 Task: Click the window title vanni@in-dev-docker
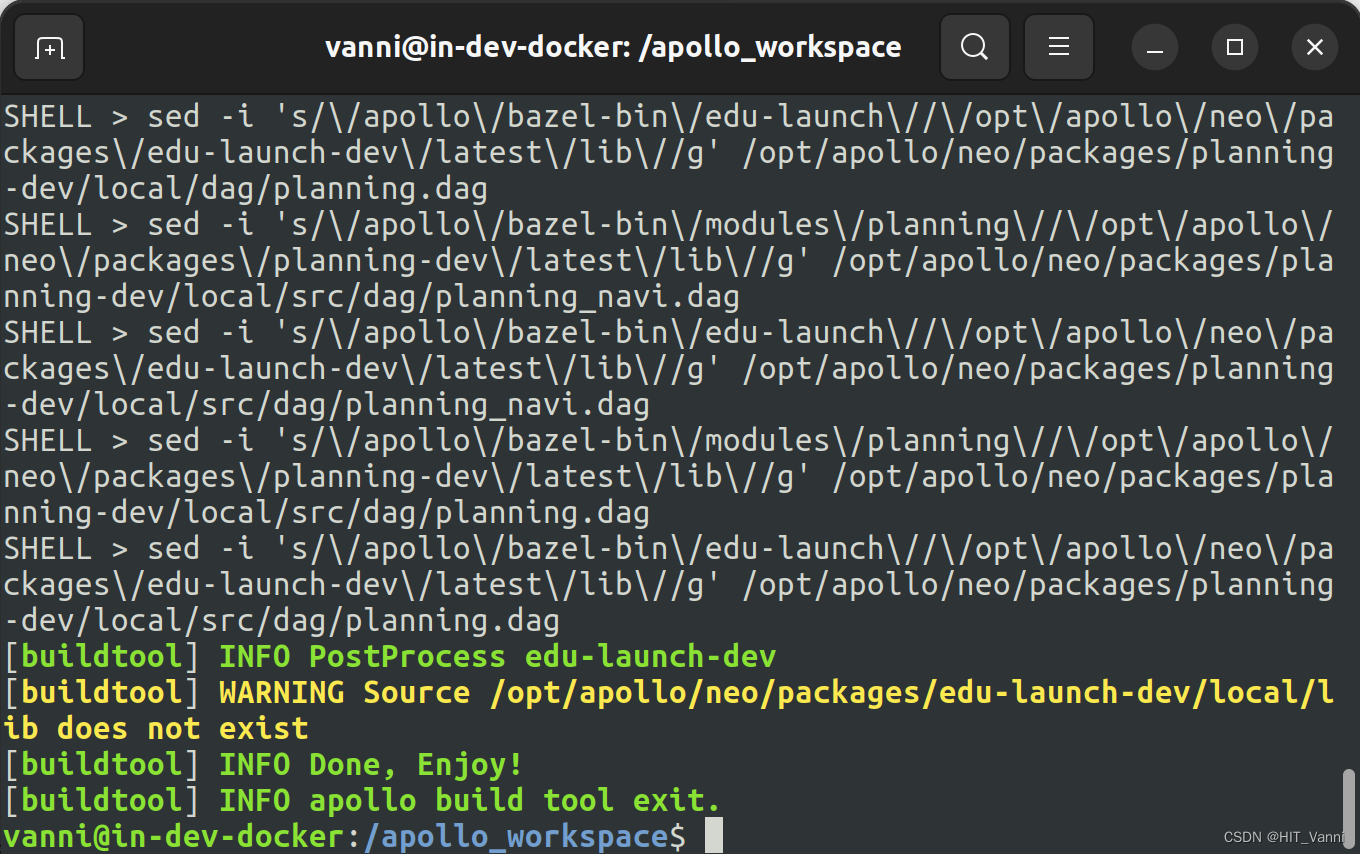tap(613, 47)
